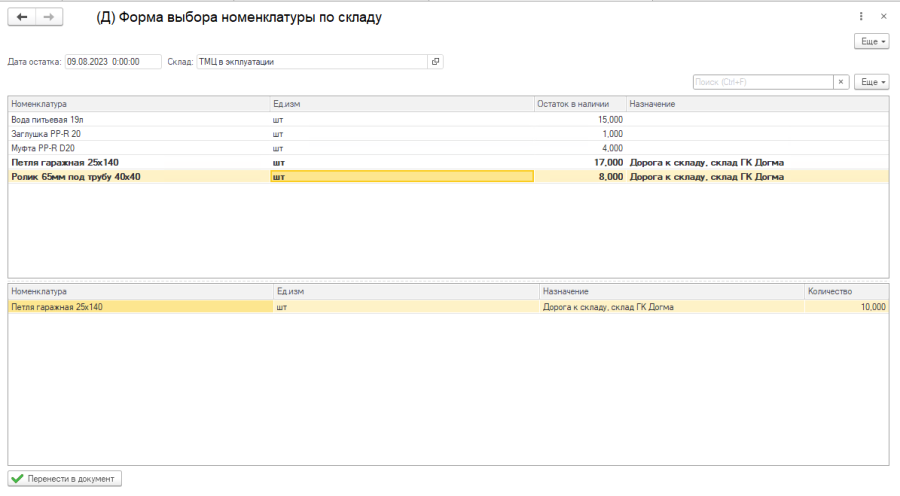Click the Остаток в наличии column header
This screenshot has height=496, width=900.
click(579, 104)
